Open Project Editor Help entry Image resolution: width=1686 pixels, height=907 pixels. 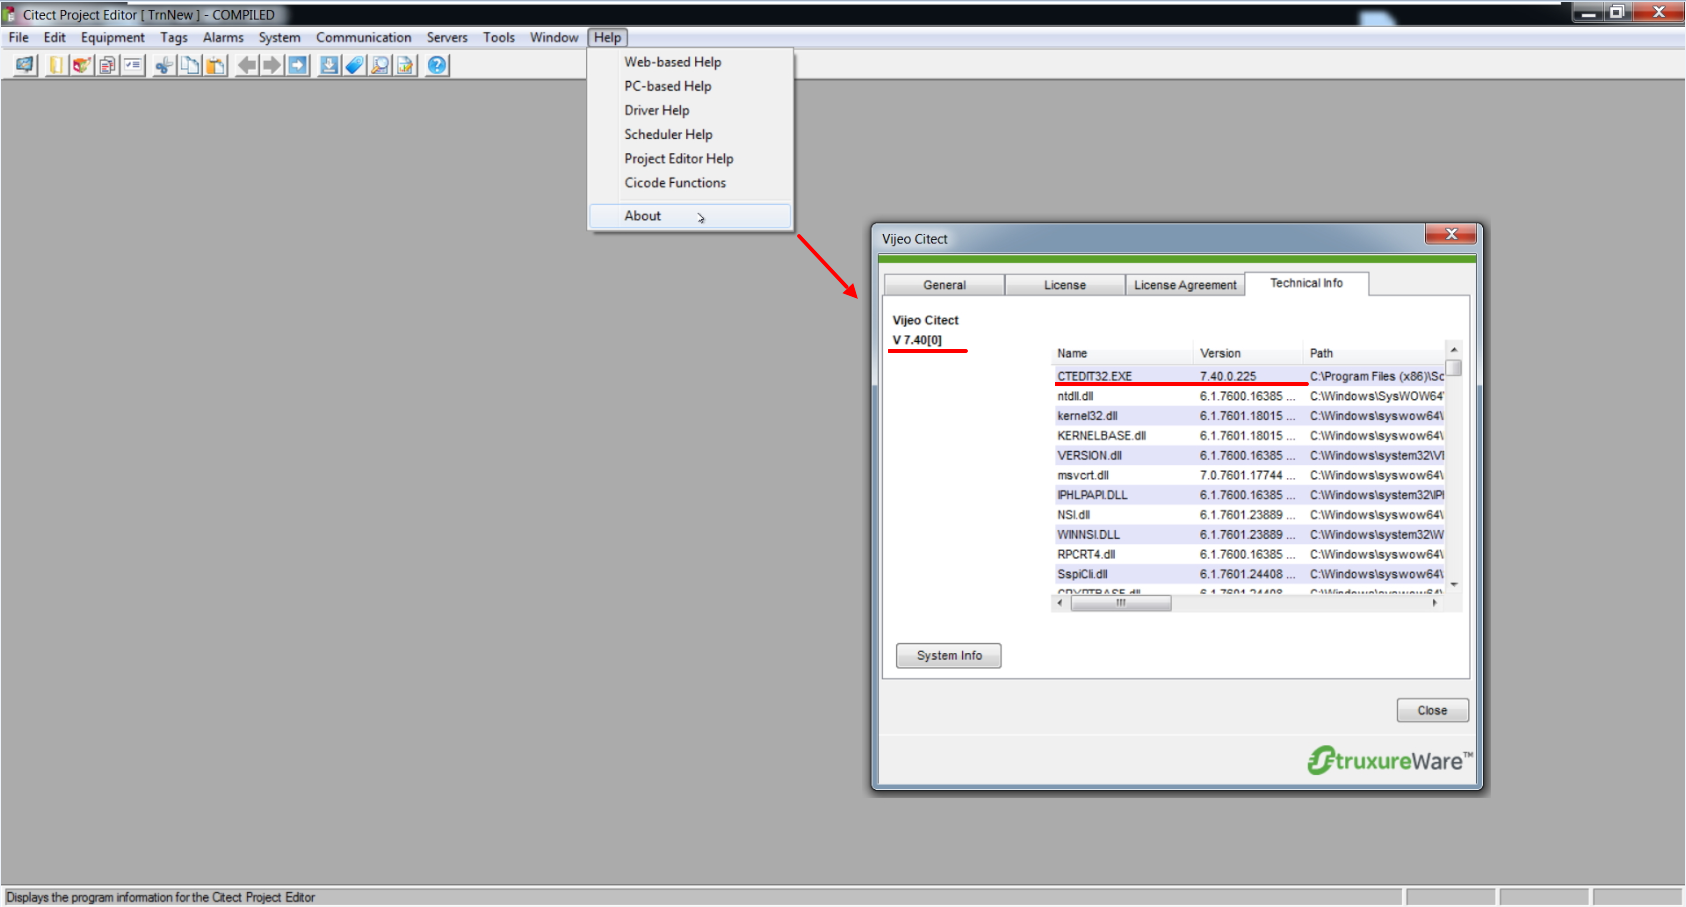click(x=690, y=158)
